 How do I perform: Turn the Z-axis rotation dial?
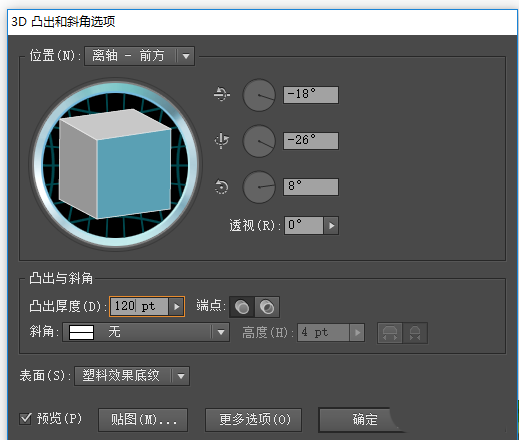coord(259,187)
